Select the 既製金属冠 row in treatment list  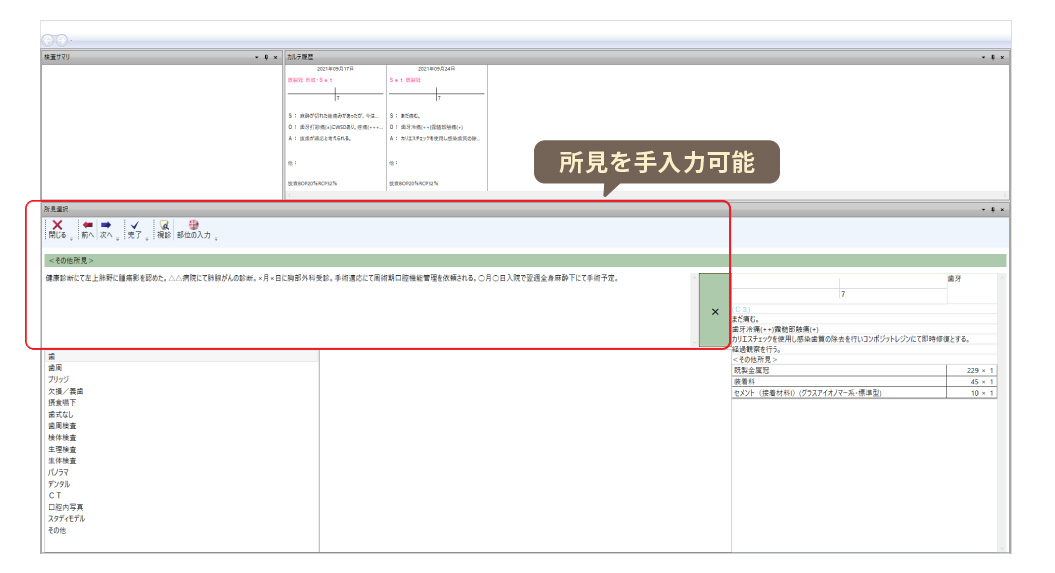(x=838, y=369)
